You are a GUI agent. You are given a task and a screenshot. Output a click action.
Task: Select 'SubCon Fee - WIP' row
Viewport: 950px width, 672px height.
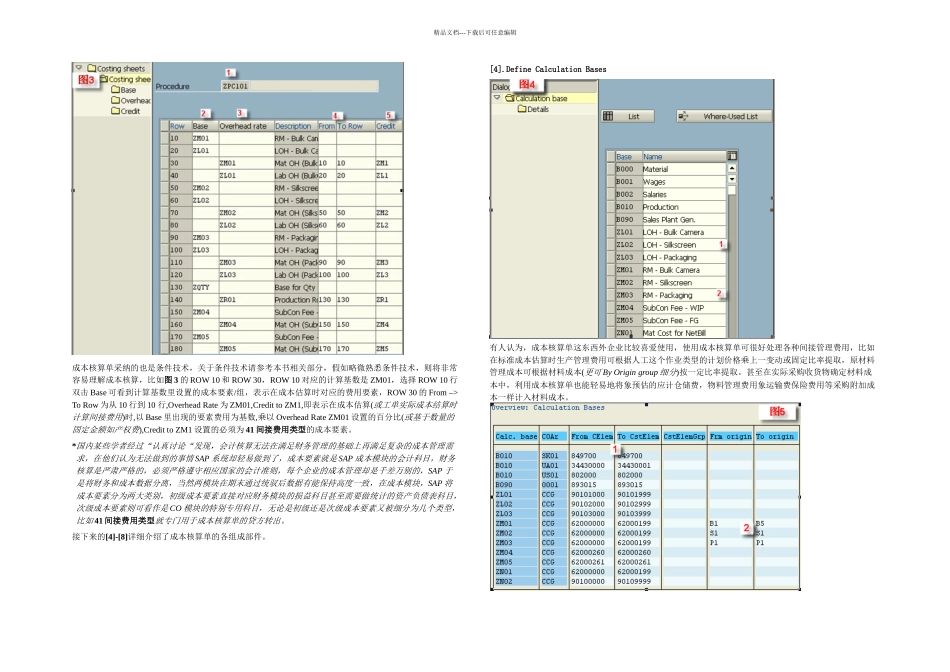pyautogui.click(x=670, y=308)
